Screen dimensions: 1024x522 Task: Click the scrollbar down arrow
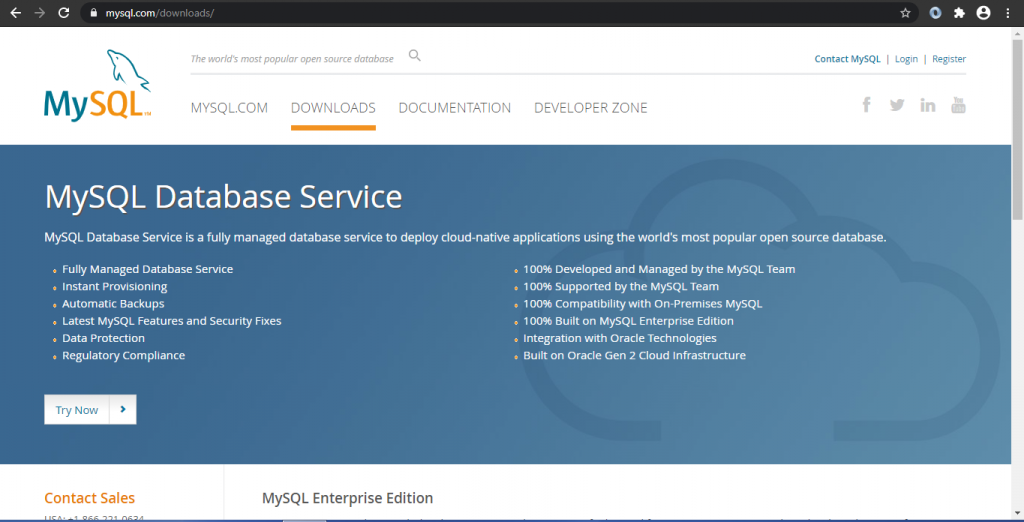pyautogui.click(x=1017, y=514)
